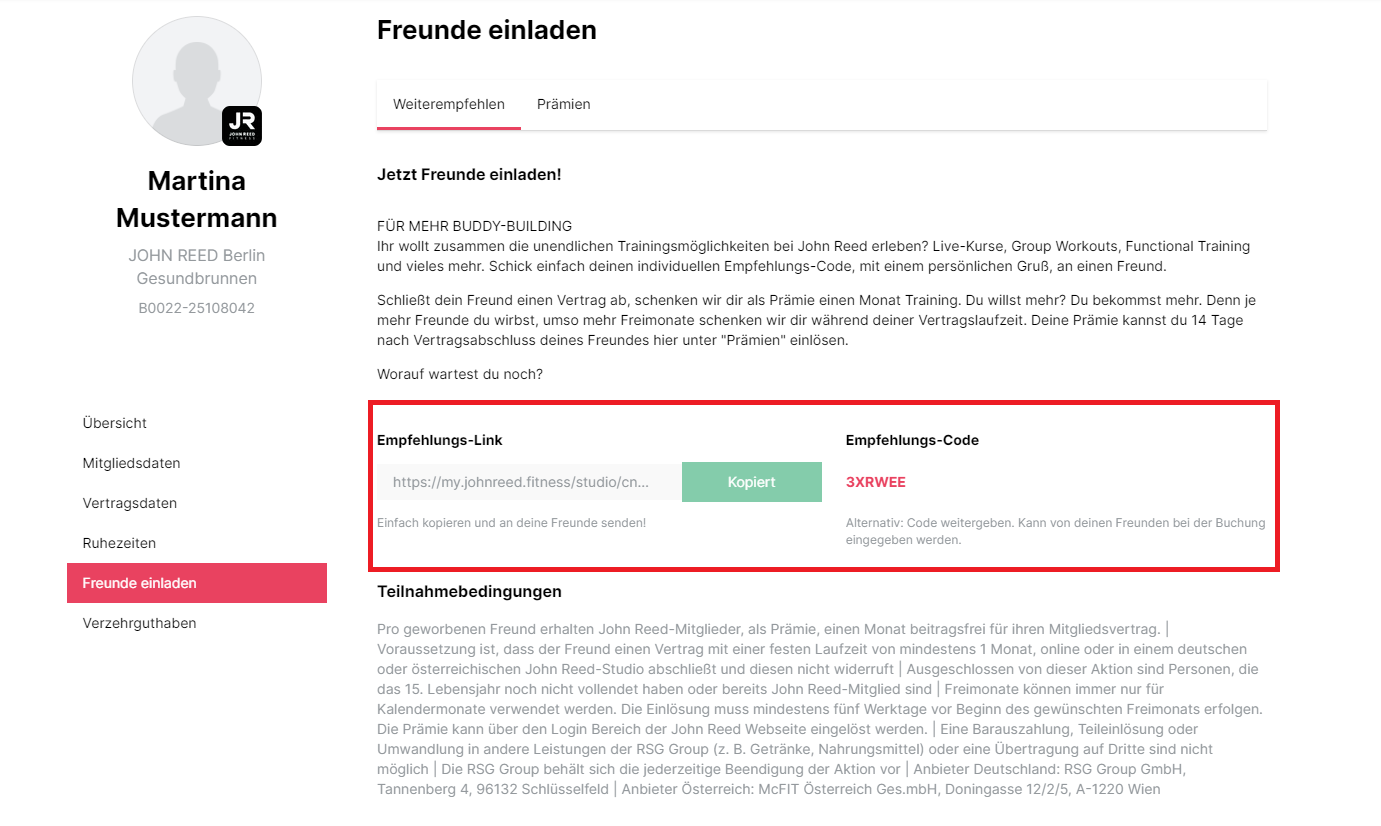Viewport: 1381px width, 826px height.
Task: Click the Teilnahmebedingungen heading
Action: point(469,592)
